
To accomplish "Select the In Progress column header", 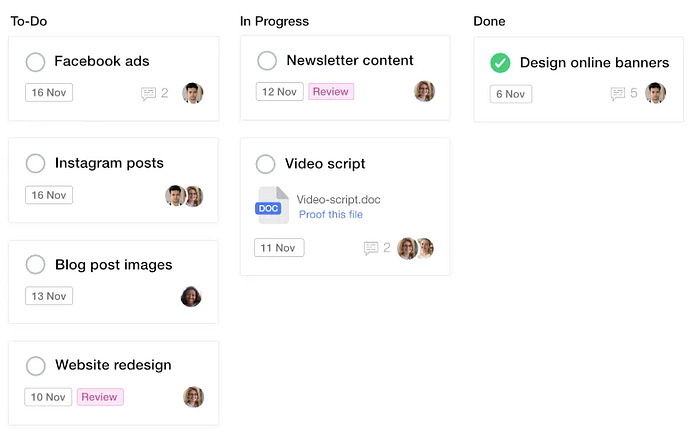I will (274, 21).
